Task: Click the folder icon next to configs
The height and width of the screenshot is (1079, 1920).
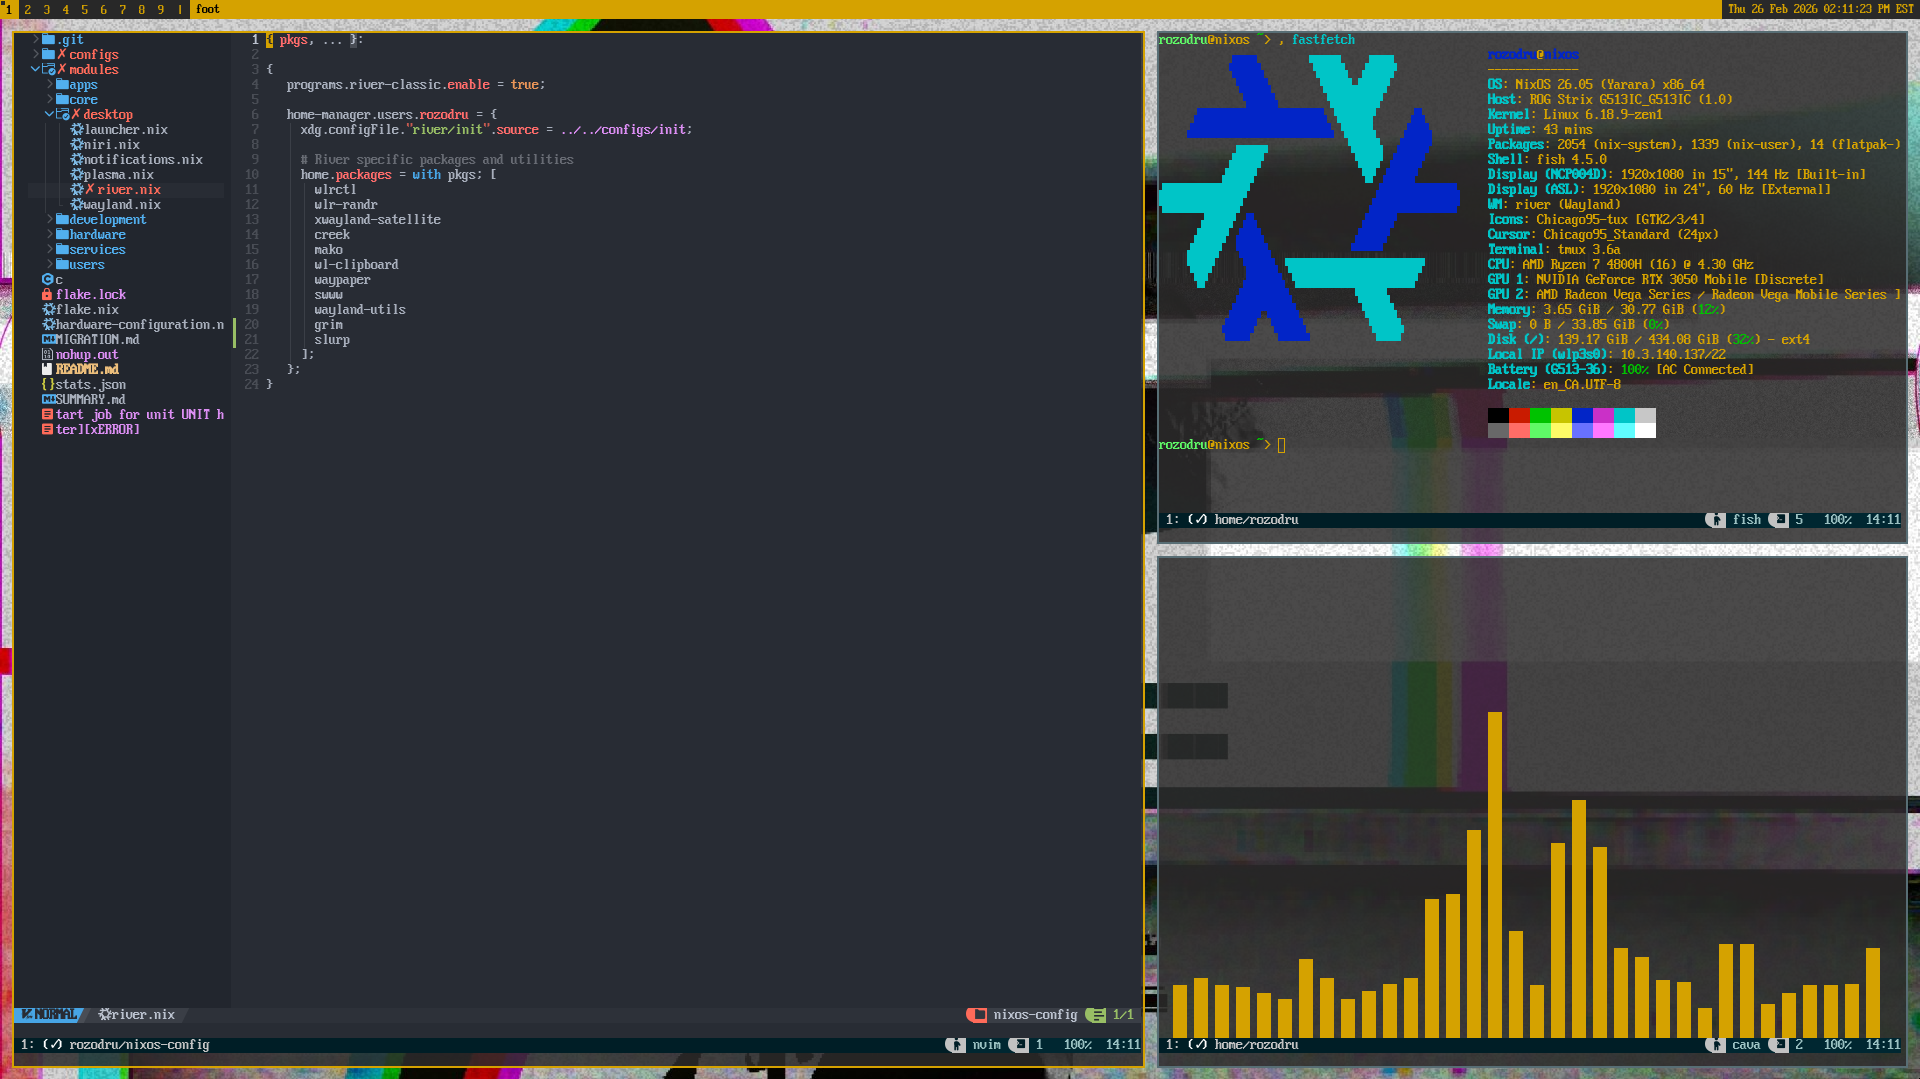Action: pyautogui.click(x=48, y=55)
